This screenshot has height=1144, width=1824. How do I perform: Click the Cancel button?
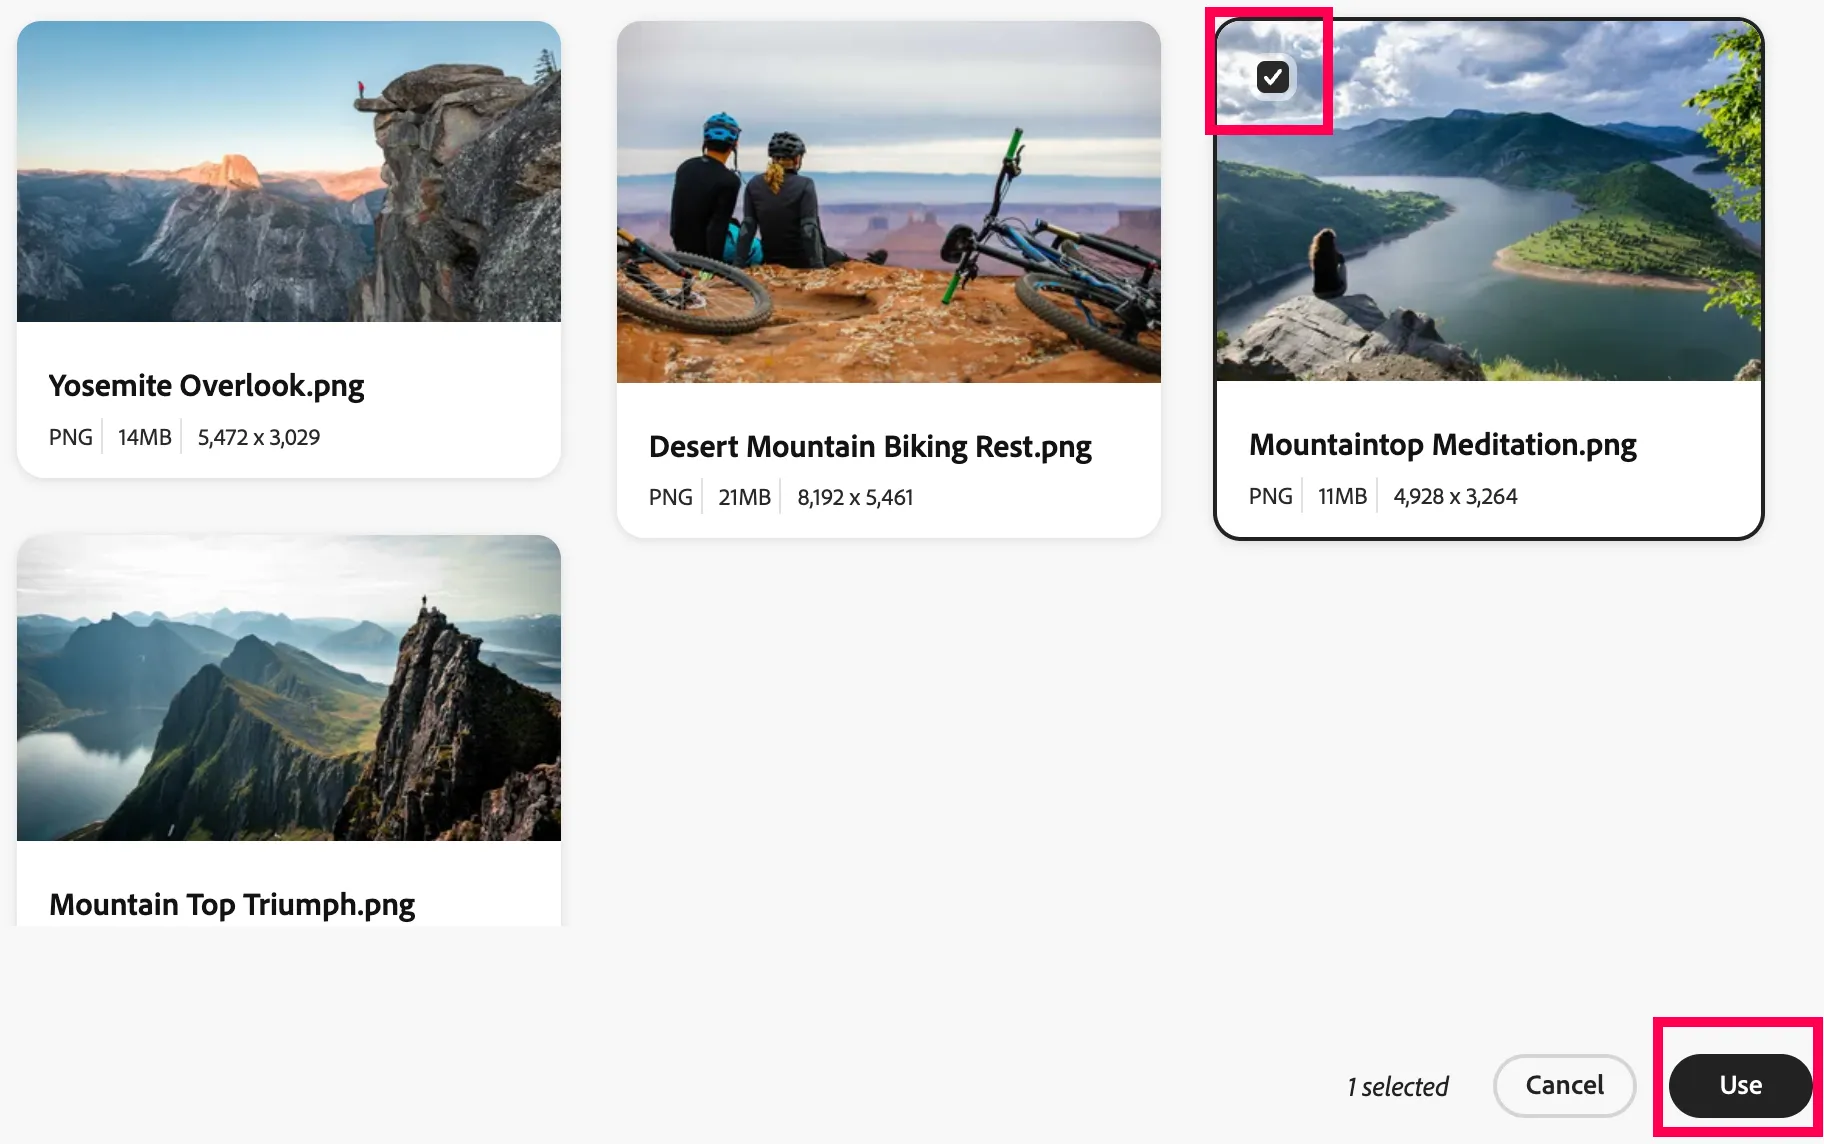point(1564,1085)
